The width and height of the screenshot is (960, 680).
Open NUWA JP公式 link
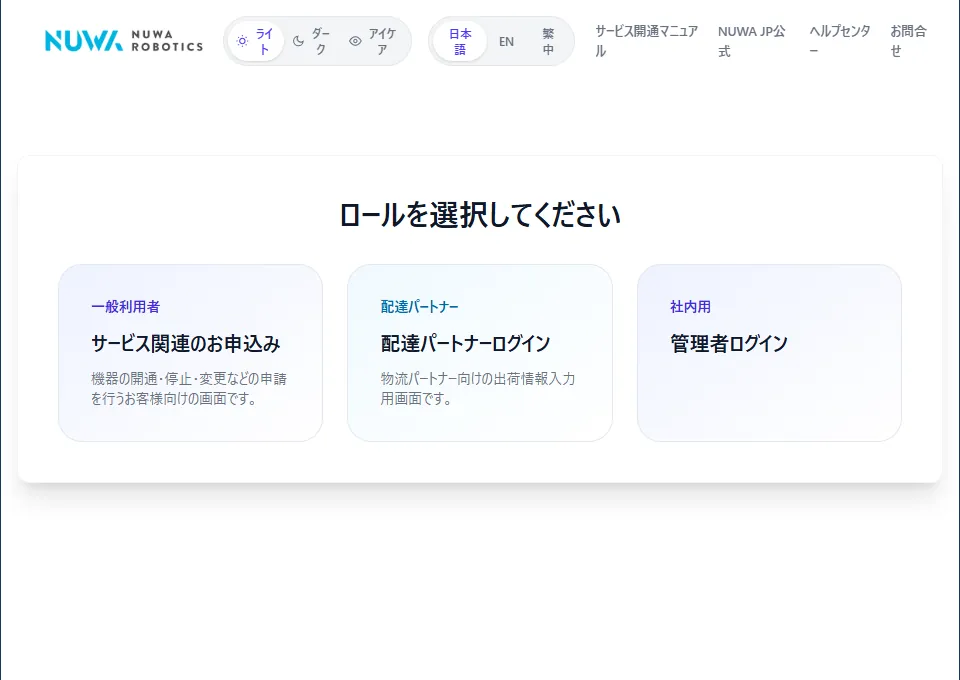[x=752, y=41]
